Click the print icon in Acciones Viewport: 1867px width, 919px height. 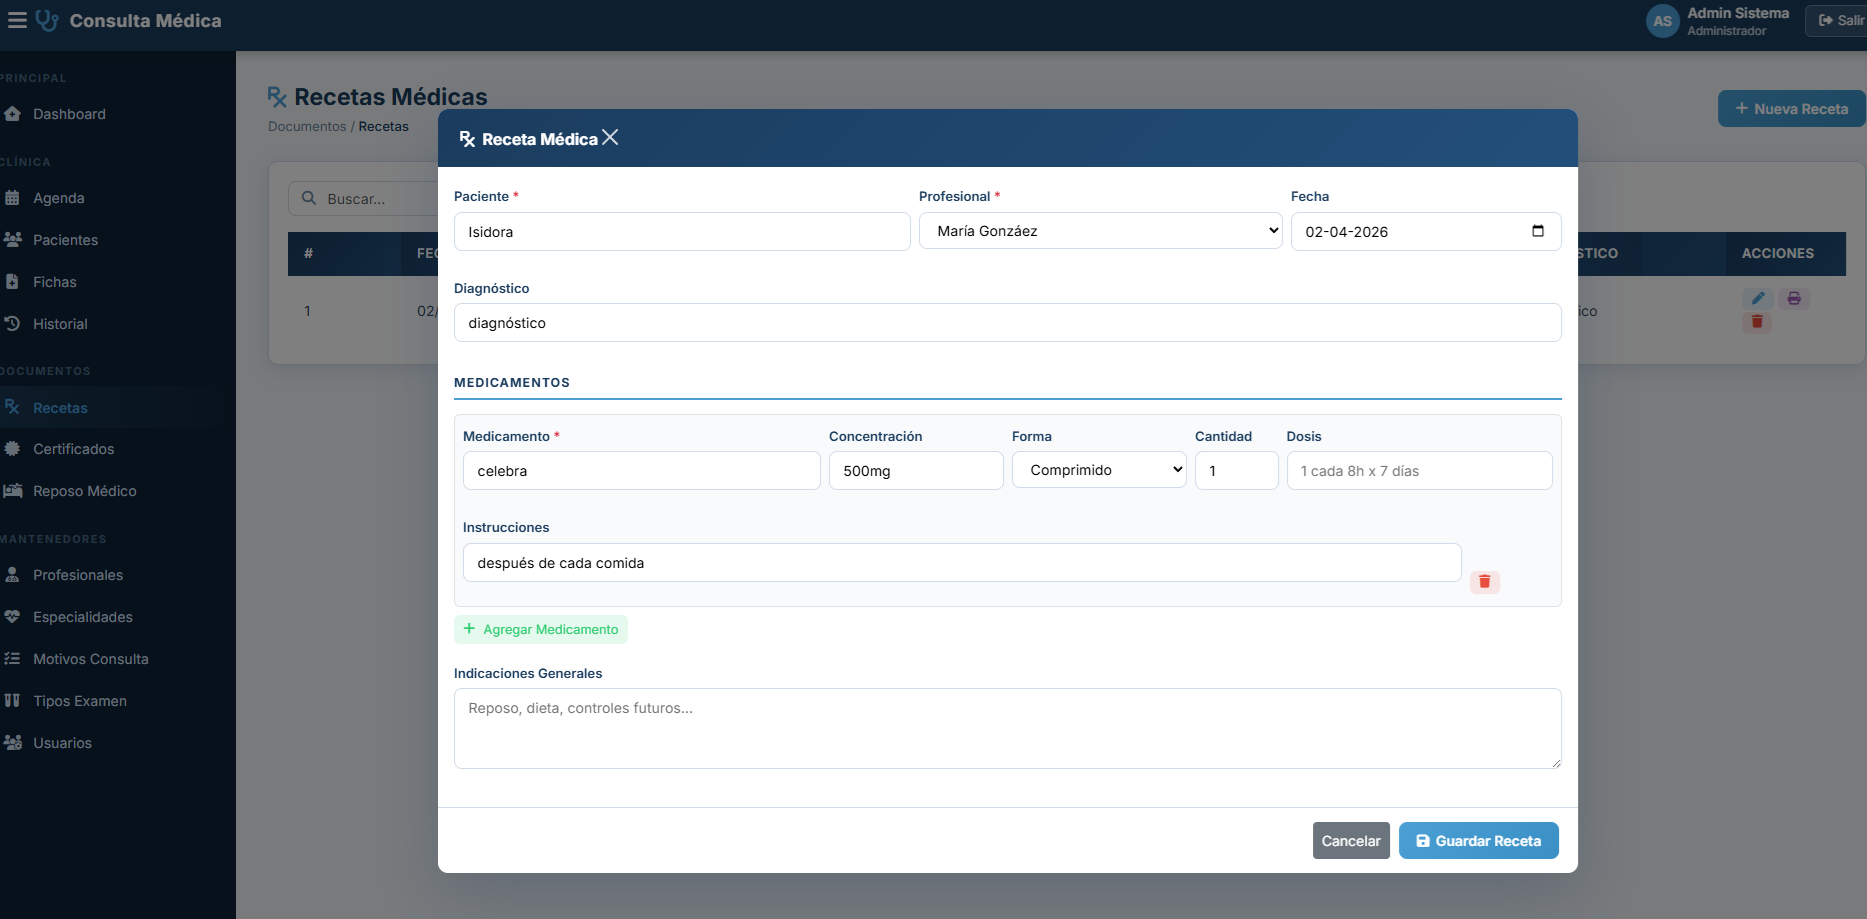(1794, 298)
